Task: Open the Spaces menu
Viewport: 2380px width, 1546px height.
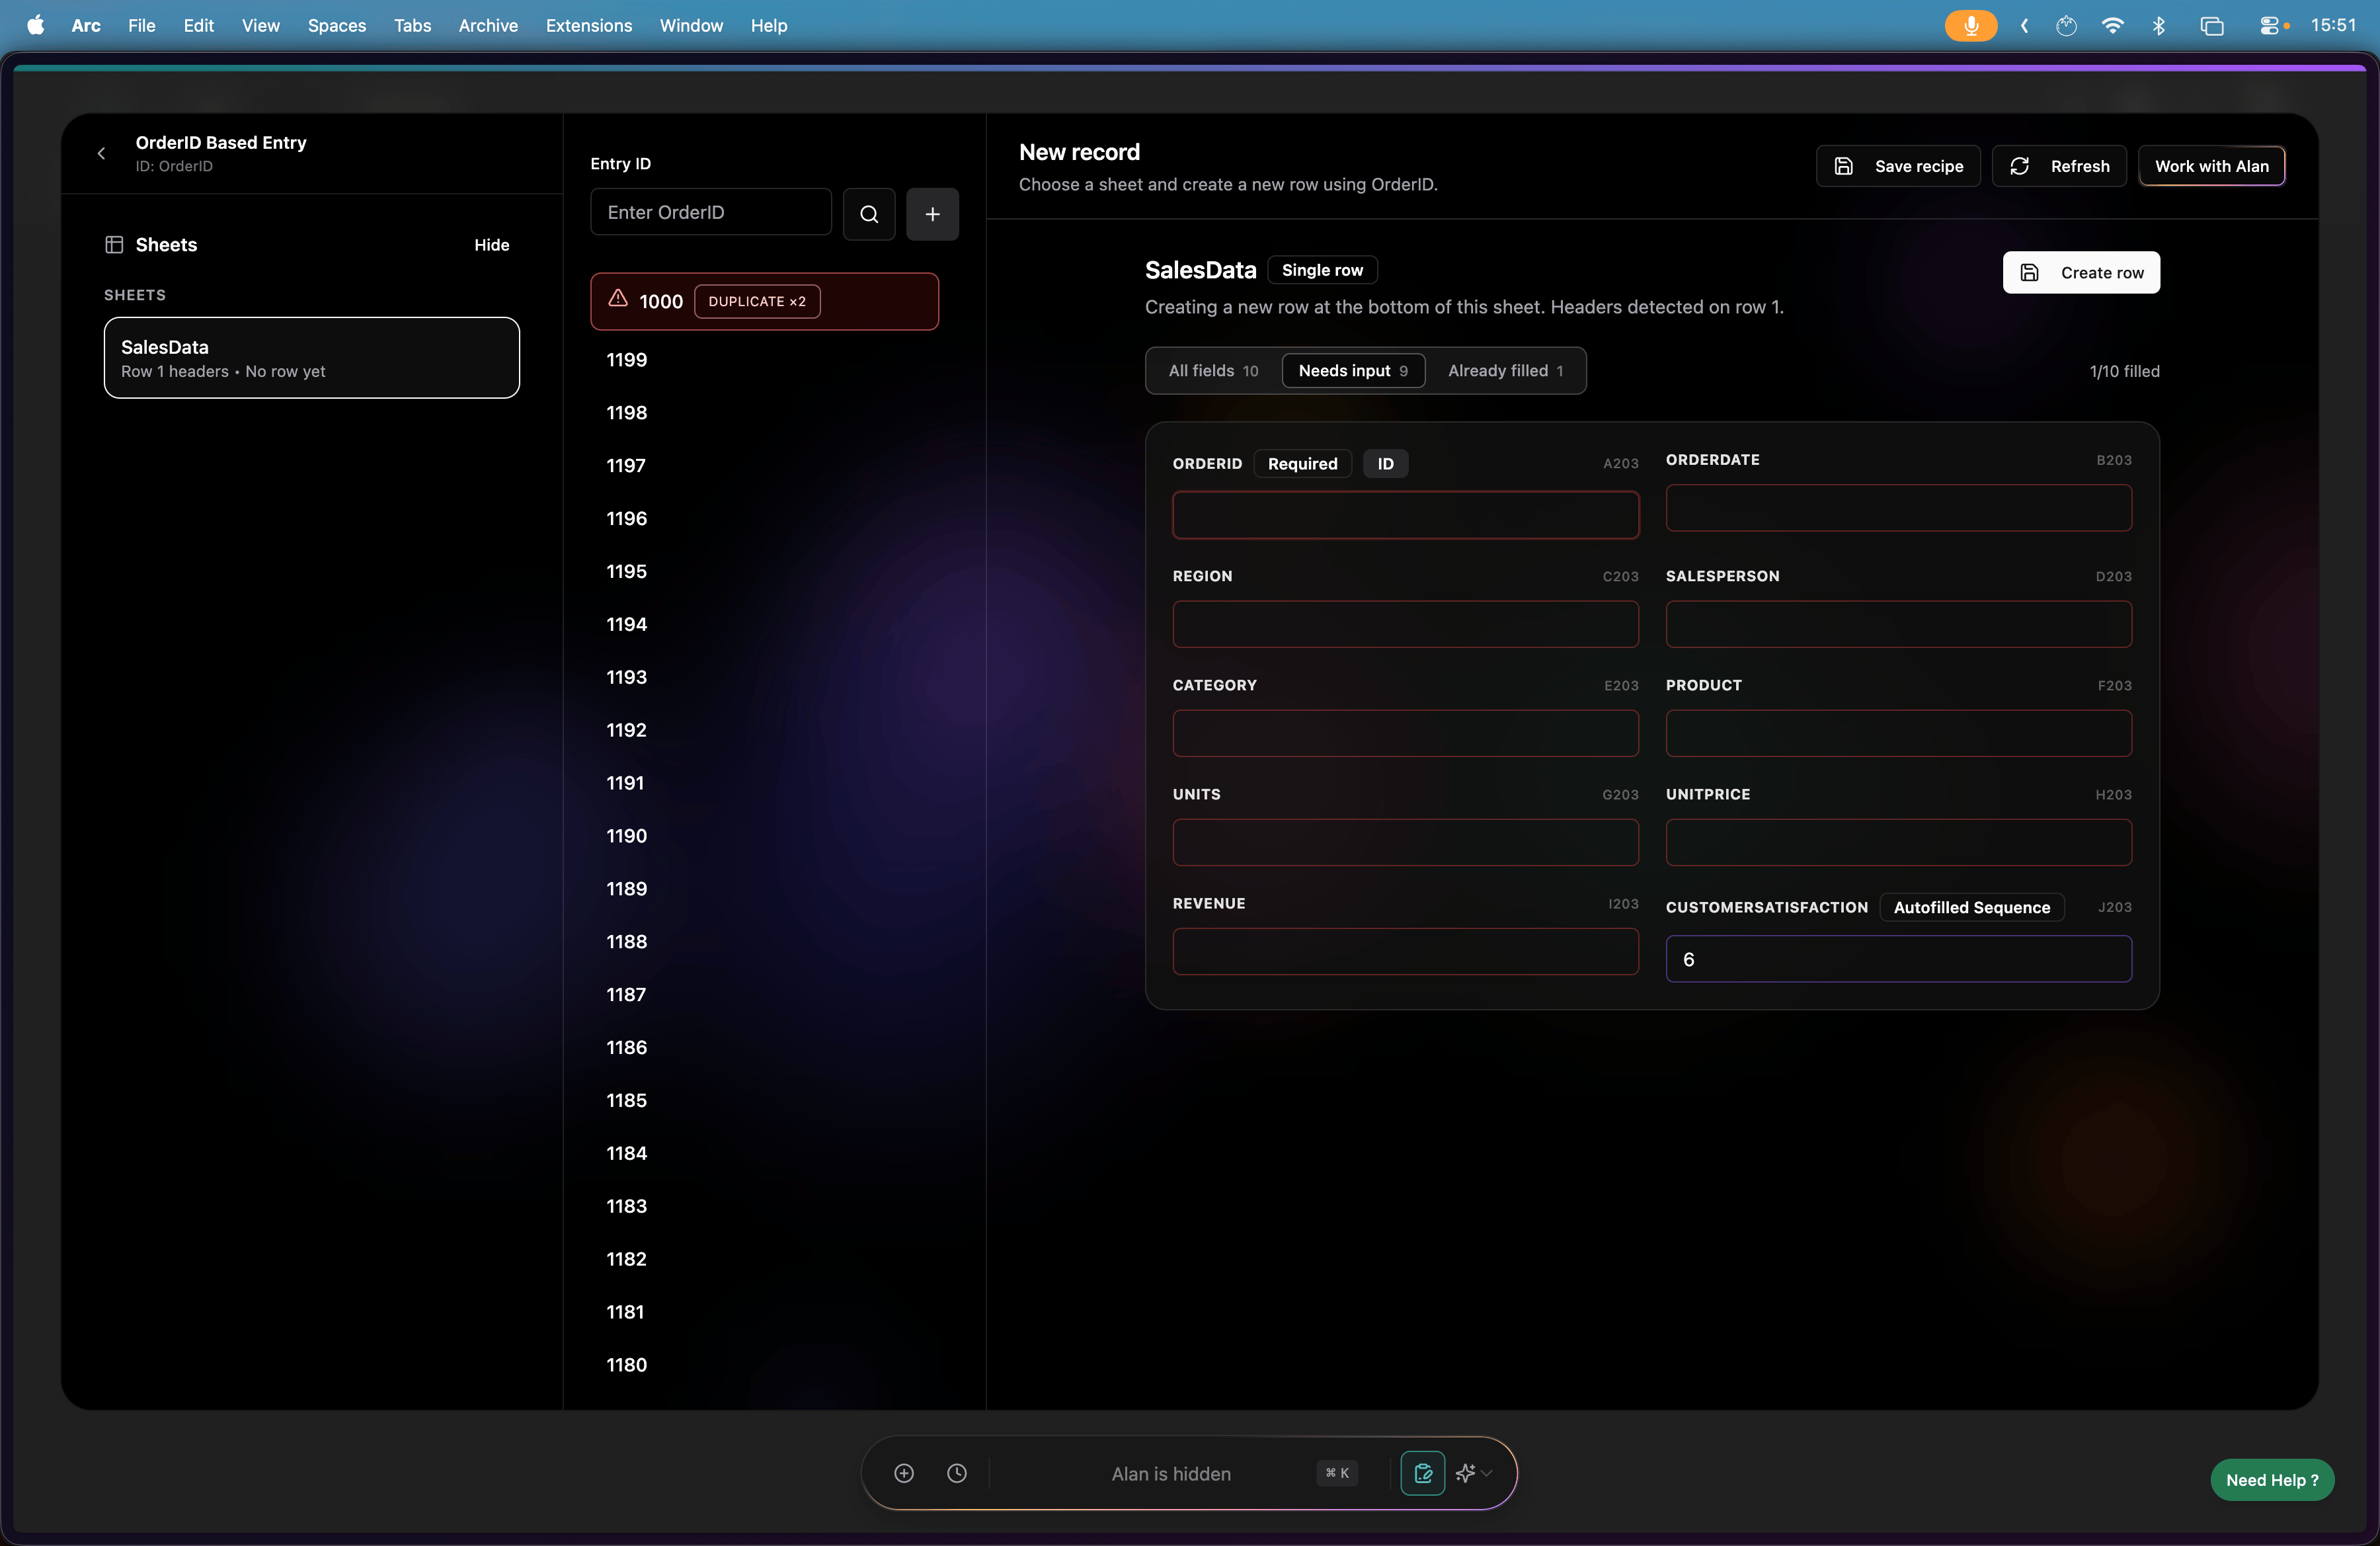Action: coord(336,25)
